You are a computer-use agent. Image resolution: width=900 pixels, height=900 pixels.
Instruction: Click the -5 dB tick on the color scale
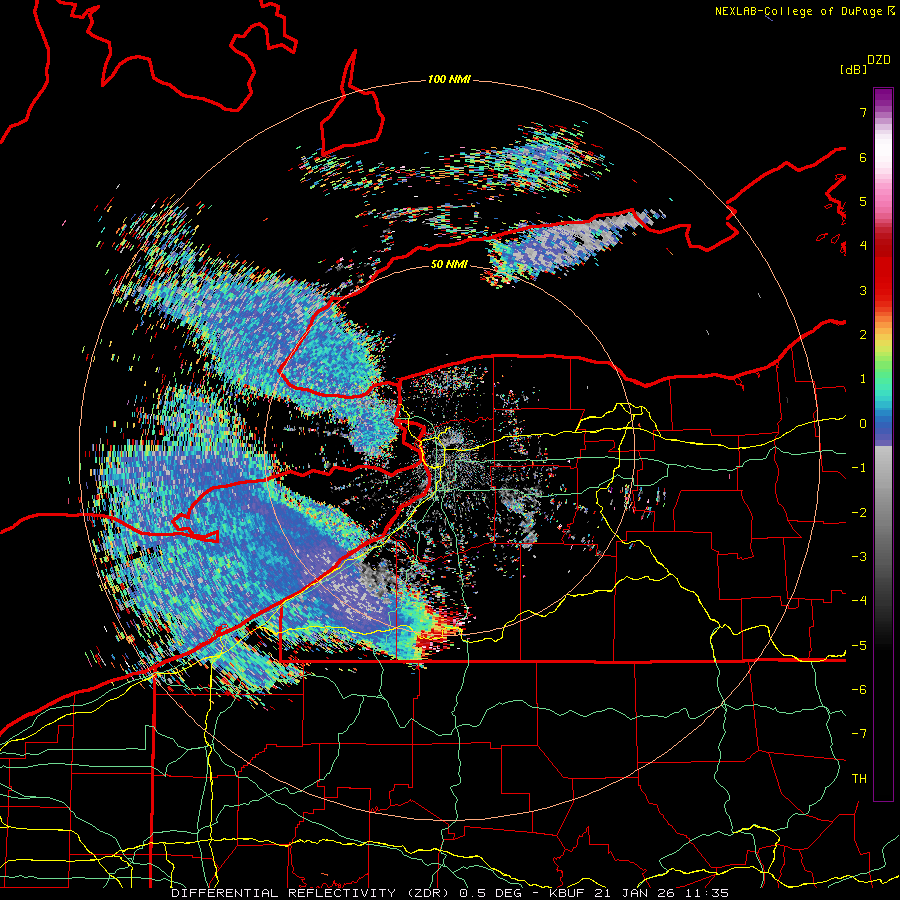[x=859, y=646]
